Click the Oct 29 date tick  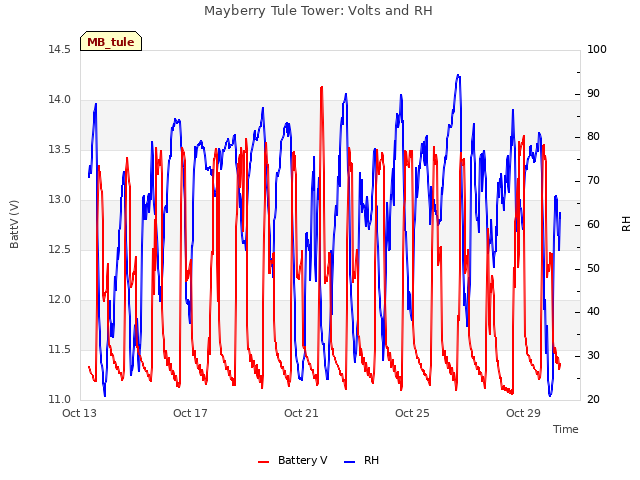pyautogui.click(x=523, y=413)
